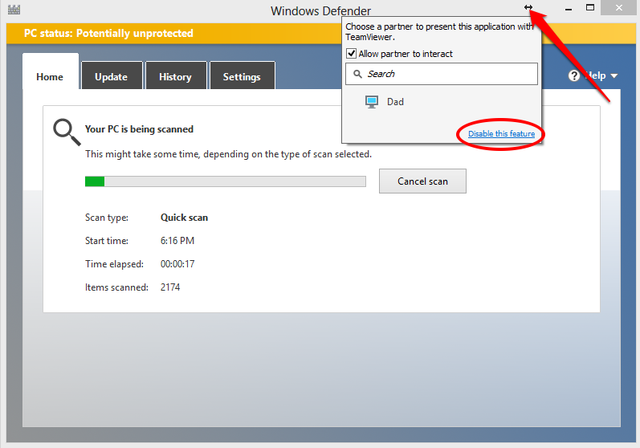Expand the Help dropdown arrow
This screenshot has width=640, height=448.
click(614, 76)
